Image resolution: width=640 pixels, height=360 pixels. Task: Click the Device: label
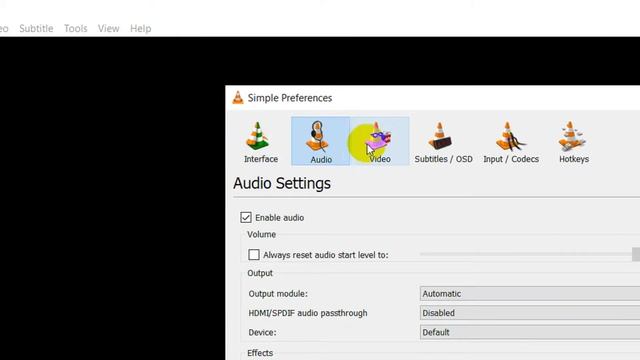click(262, 333)
